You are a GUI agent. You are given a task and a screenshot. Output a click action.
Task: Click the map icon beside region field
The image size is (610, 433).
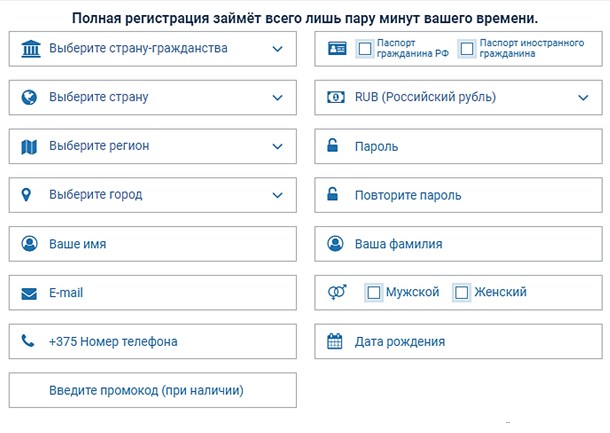[29, 146]
